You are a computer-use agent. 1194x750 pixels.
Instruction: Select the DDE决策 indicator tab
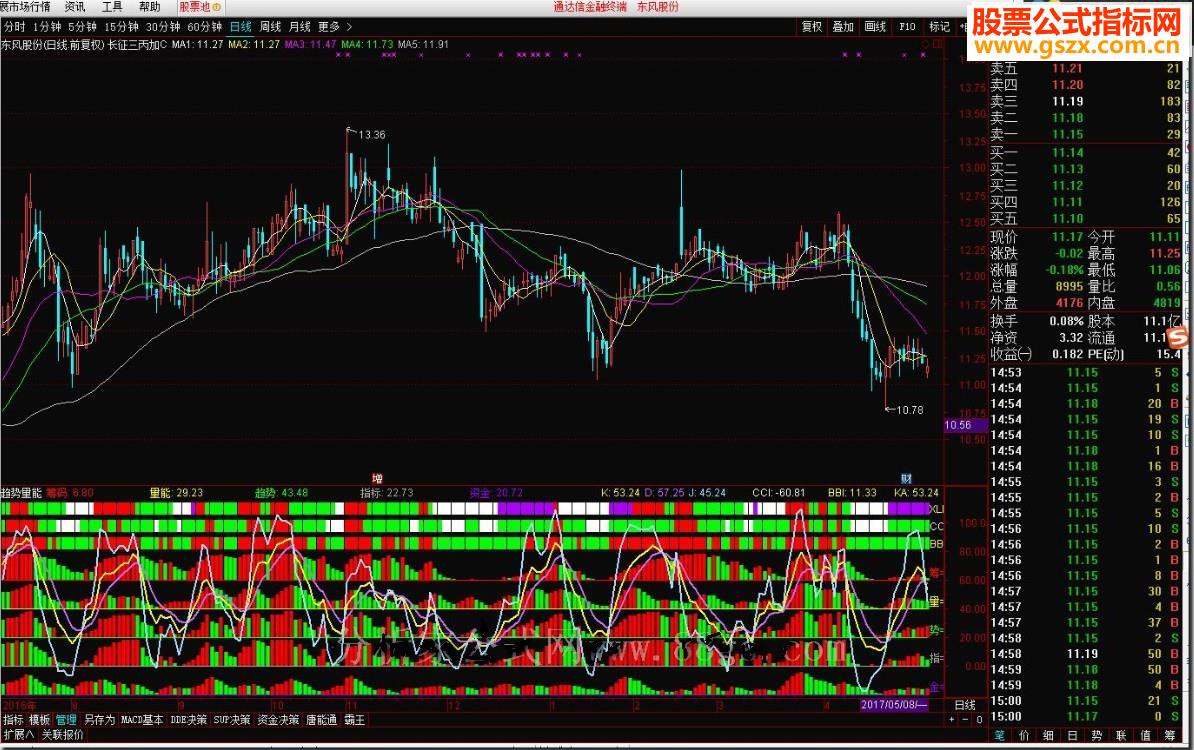(189, 720)
